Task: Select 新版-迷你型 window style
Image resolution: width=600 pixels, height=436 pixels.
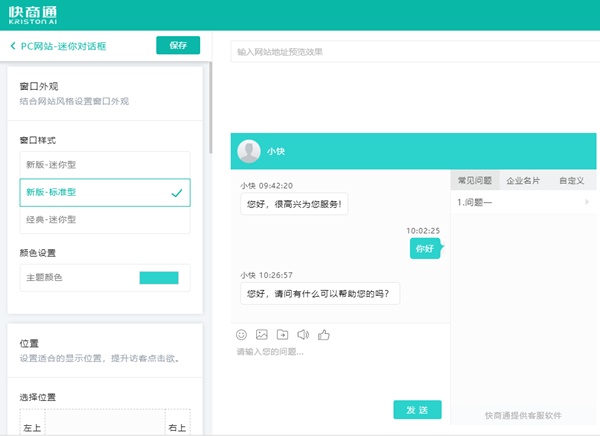Action: tap(104, 165)
